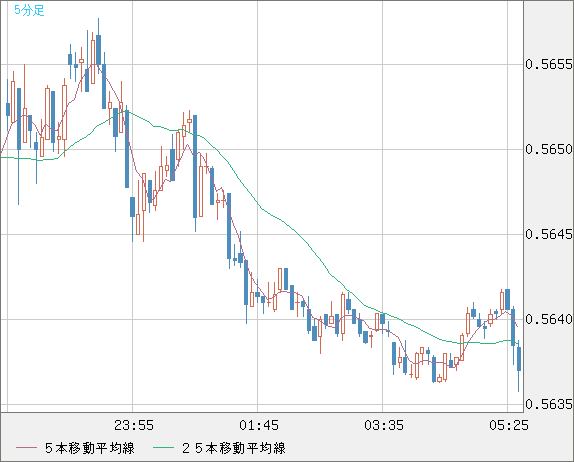Click the 03:35 time axis label
This screenshot has width=574, height=462.
[384, 425]
